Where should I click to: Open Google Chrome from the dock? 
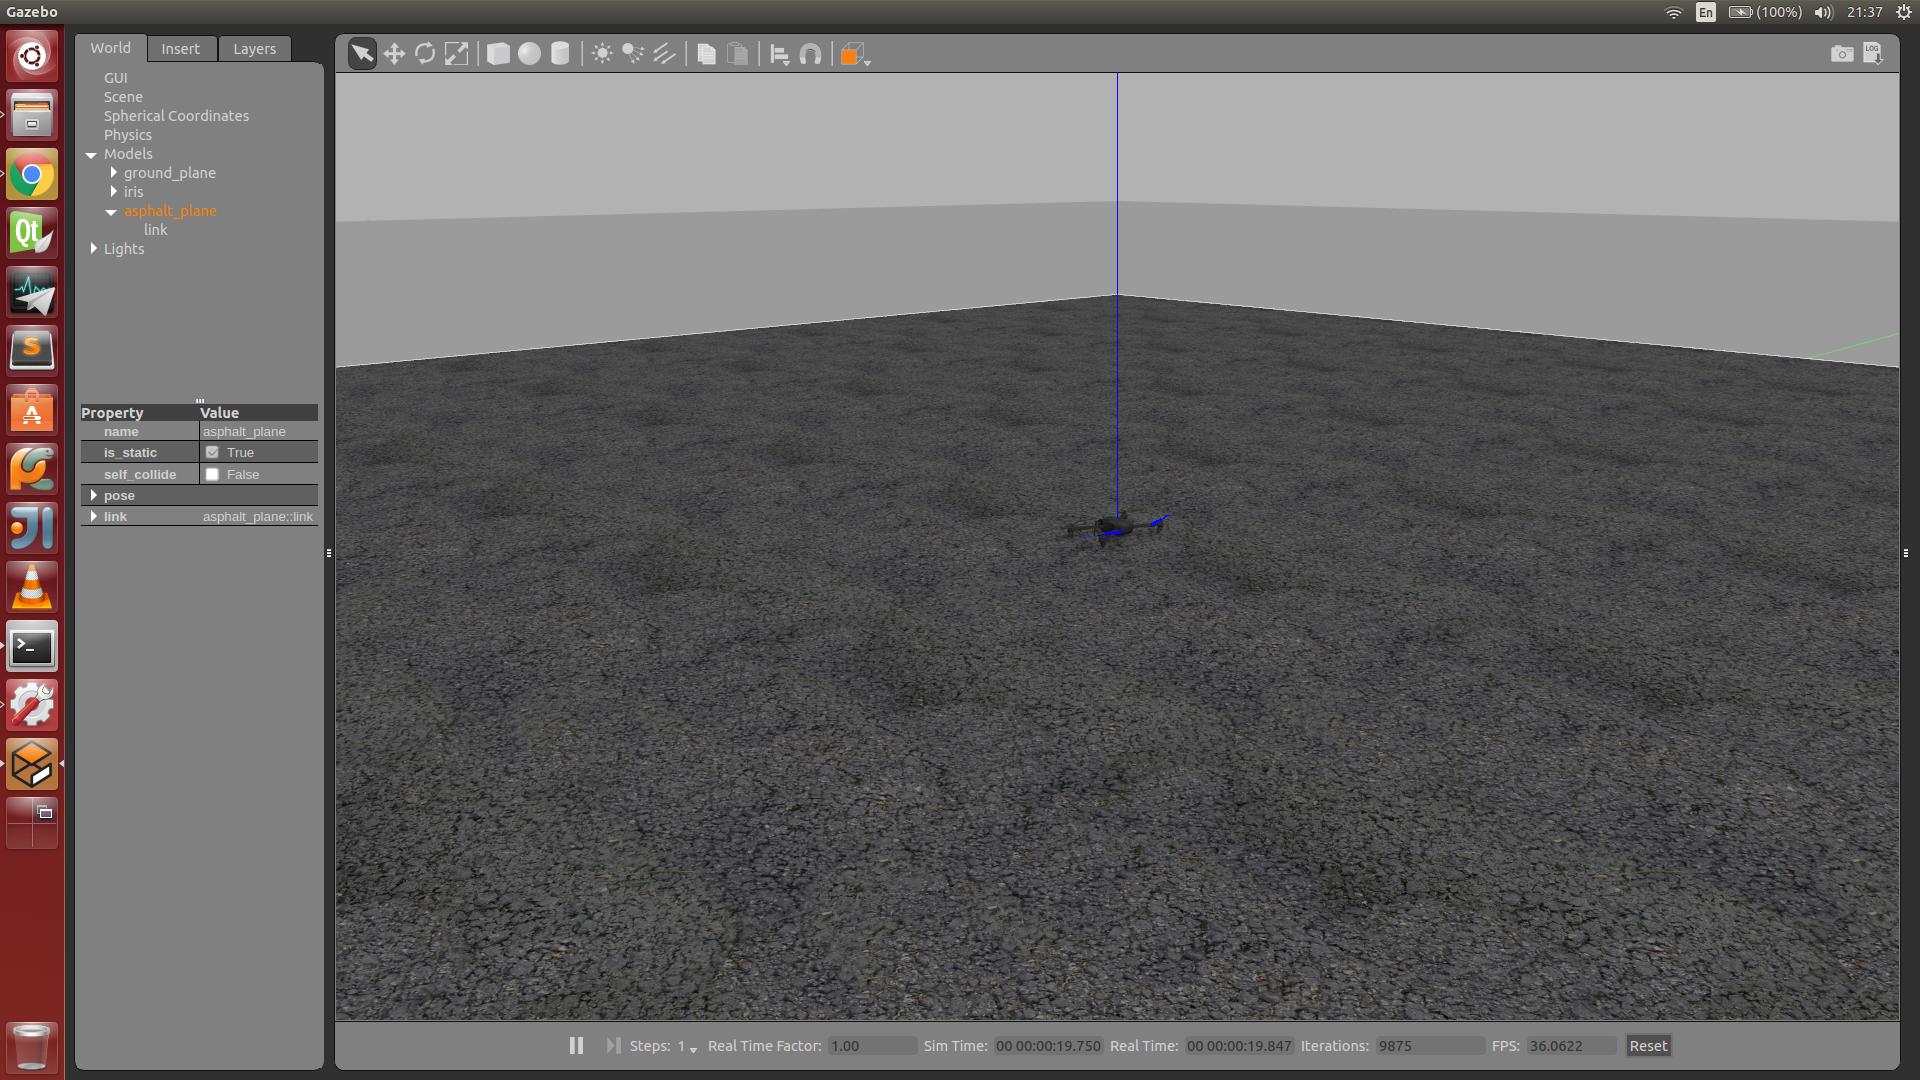coord(32,175)
